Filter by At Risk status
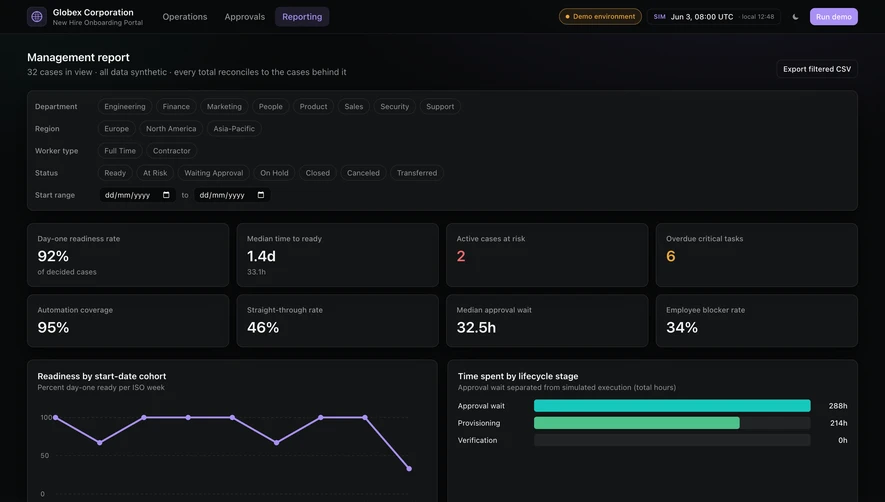This screenshot has width=885, height=502. [155, 173]
